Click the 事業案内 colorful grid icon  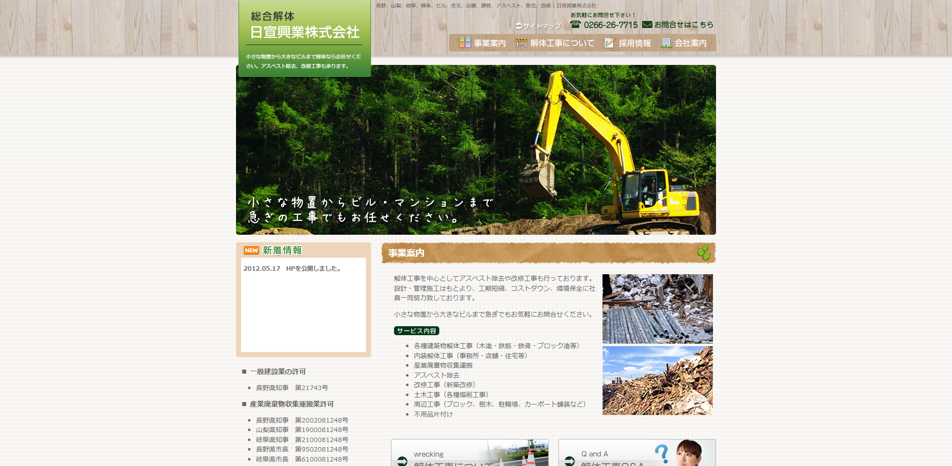click(x=464, y=43)
